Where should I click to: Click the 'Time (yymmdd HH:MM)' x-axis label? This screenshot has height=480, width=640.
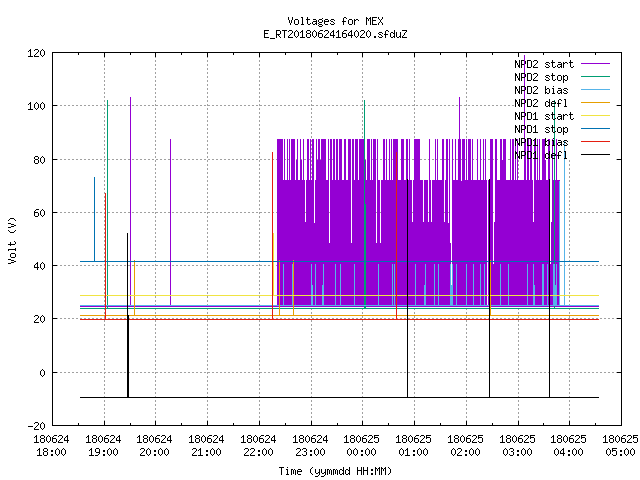pos(335,471)
